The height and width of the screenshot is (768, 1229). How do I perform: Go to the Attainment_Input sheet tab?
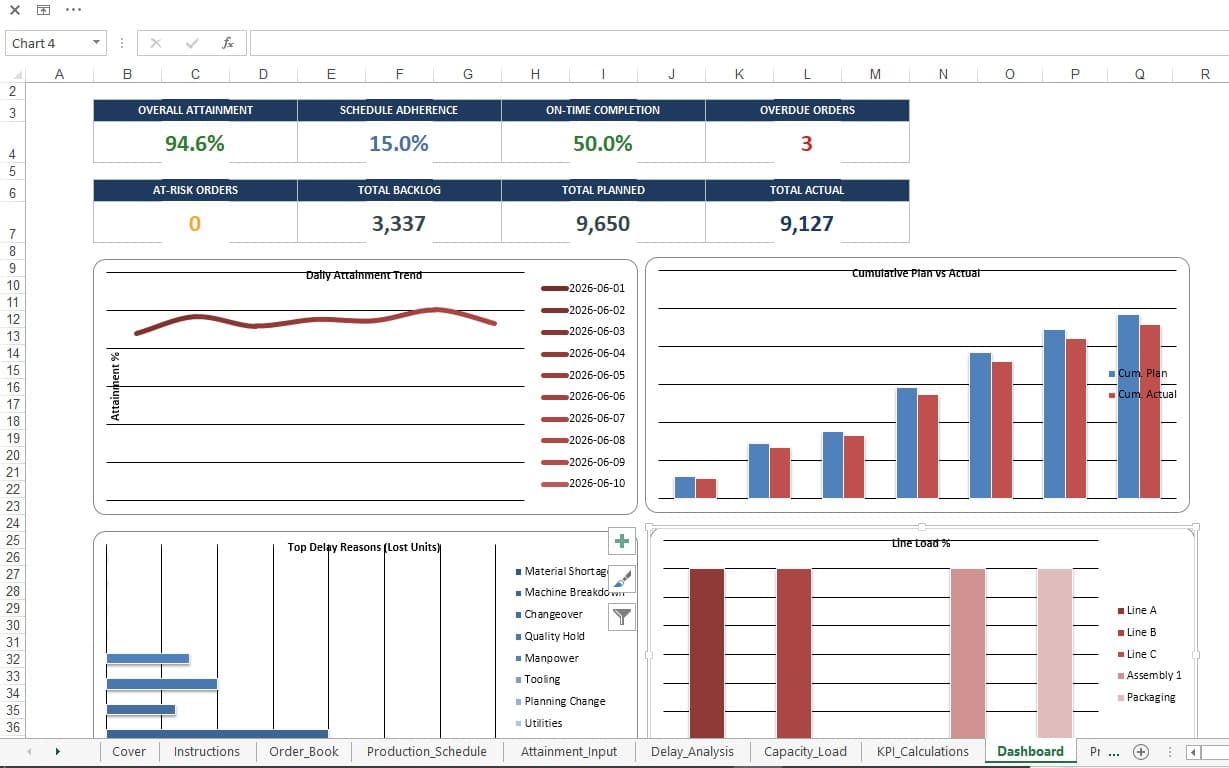coord(569,752)
